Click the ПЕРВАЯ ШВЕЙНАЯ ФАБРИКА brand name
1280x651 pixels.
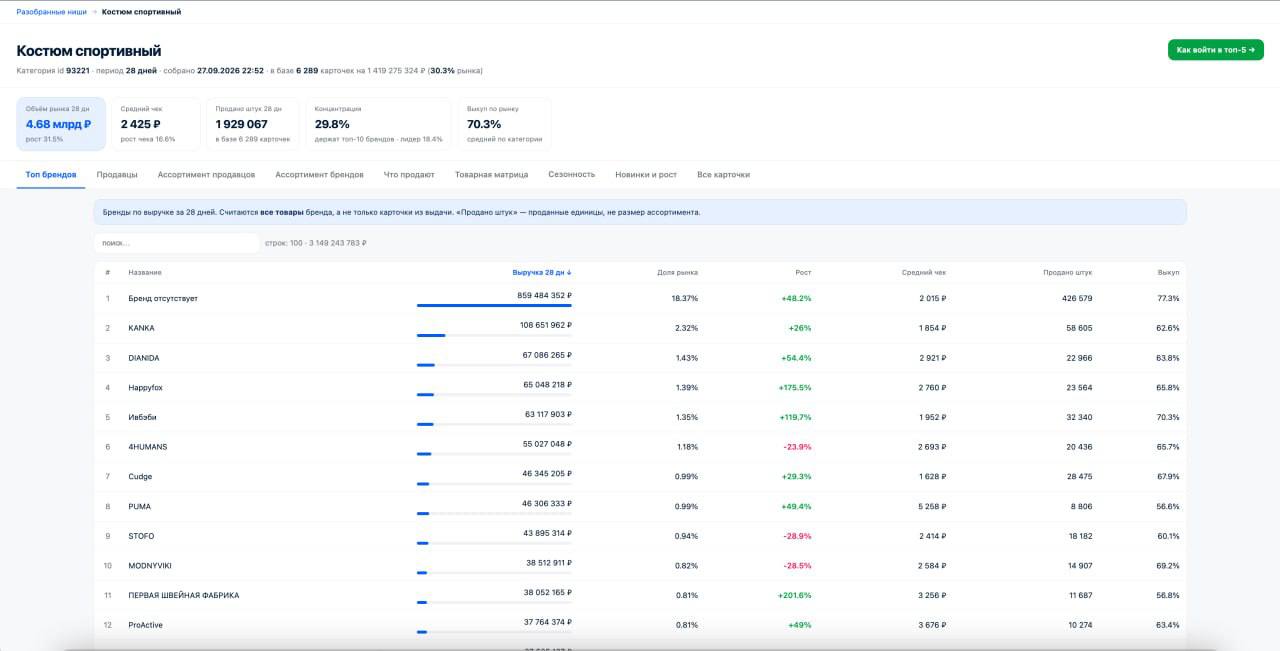(184, 596)
